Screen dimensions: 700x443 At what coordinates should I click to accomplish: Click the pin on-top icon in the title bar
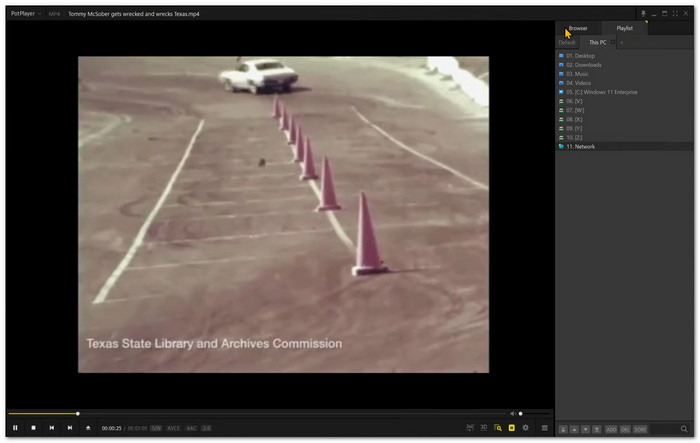(643, 14)
